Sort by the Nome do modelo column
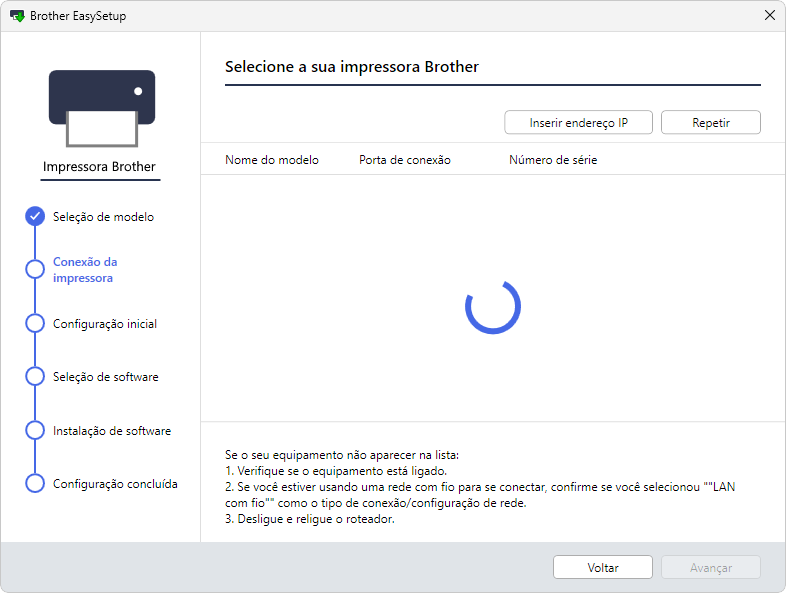786x593 pixels. coord(272,160)
